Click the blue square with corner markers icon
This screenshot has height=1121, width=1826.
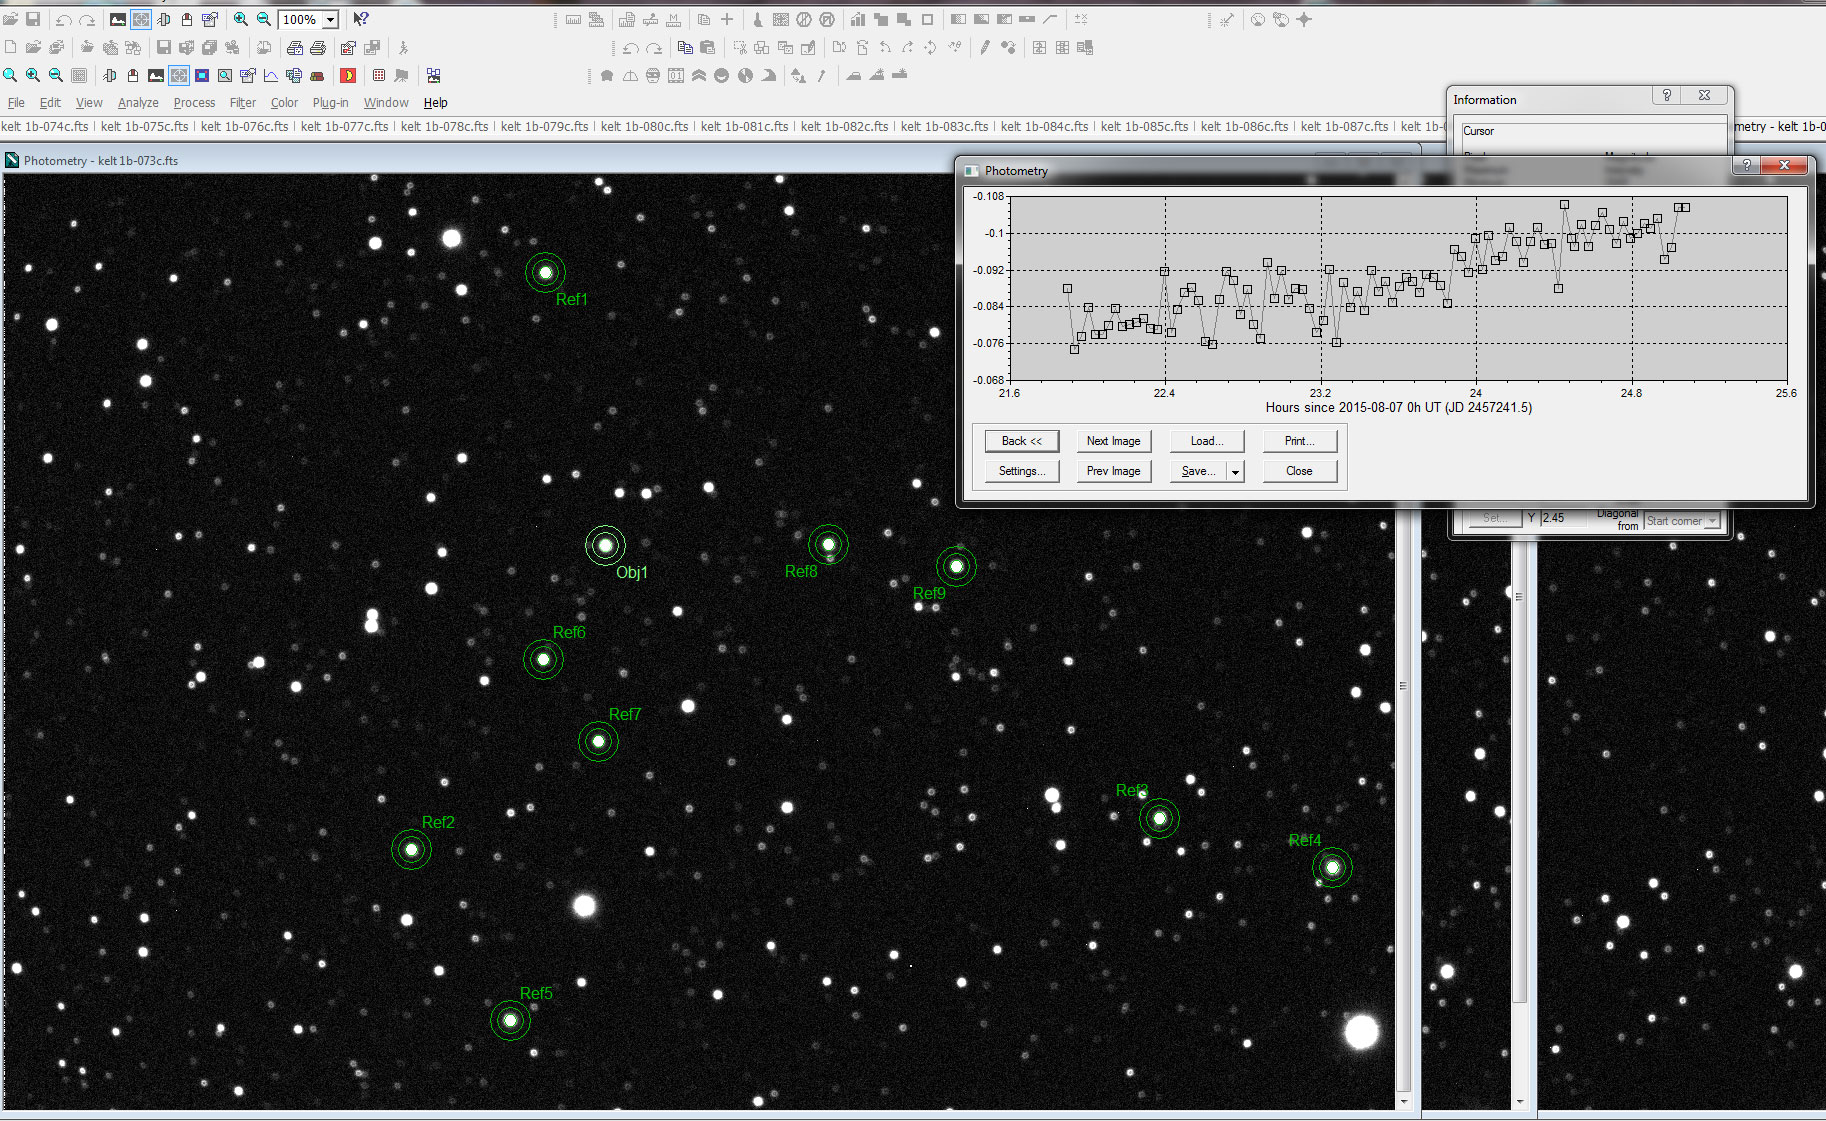(202, 76)
